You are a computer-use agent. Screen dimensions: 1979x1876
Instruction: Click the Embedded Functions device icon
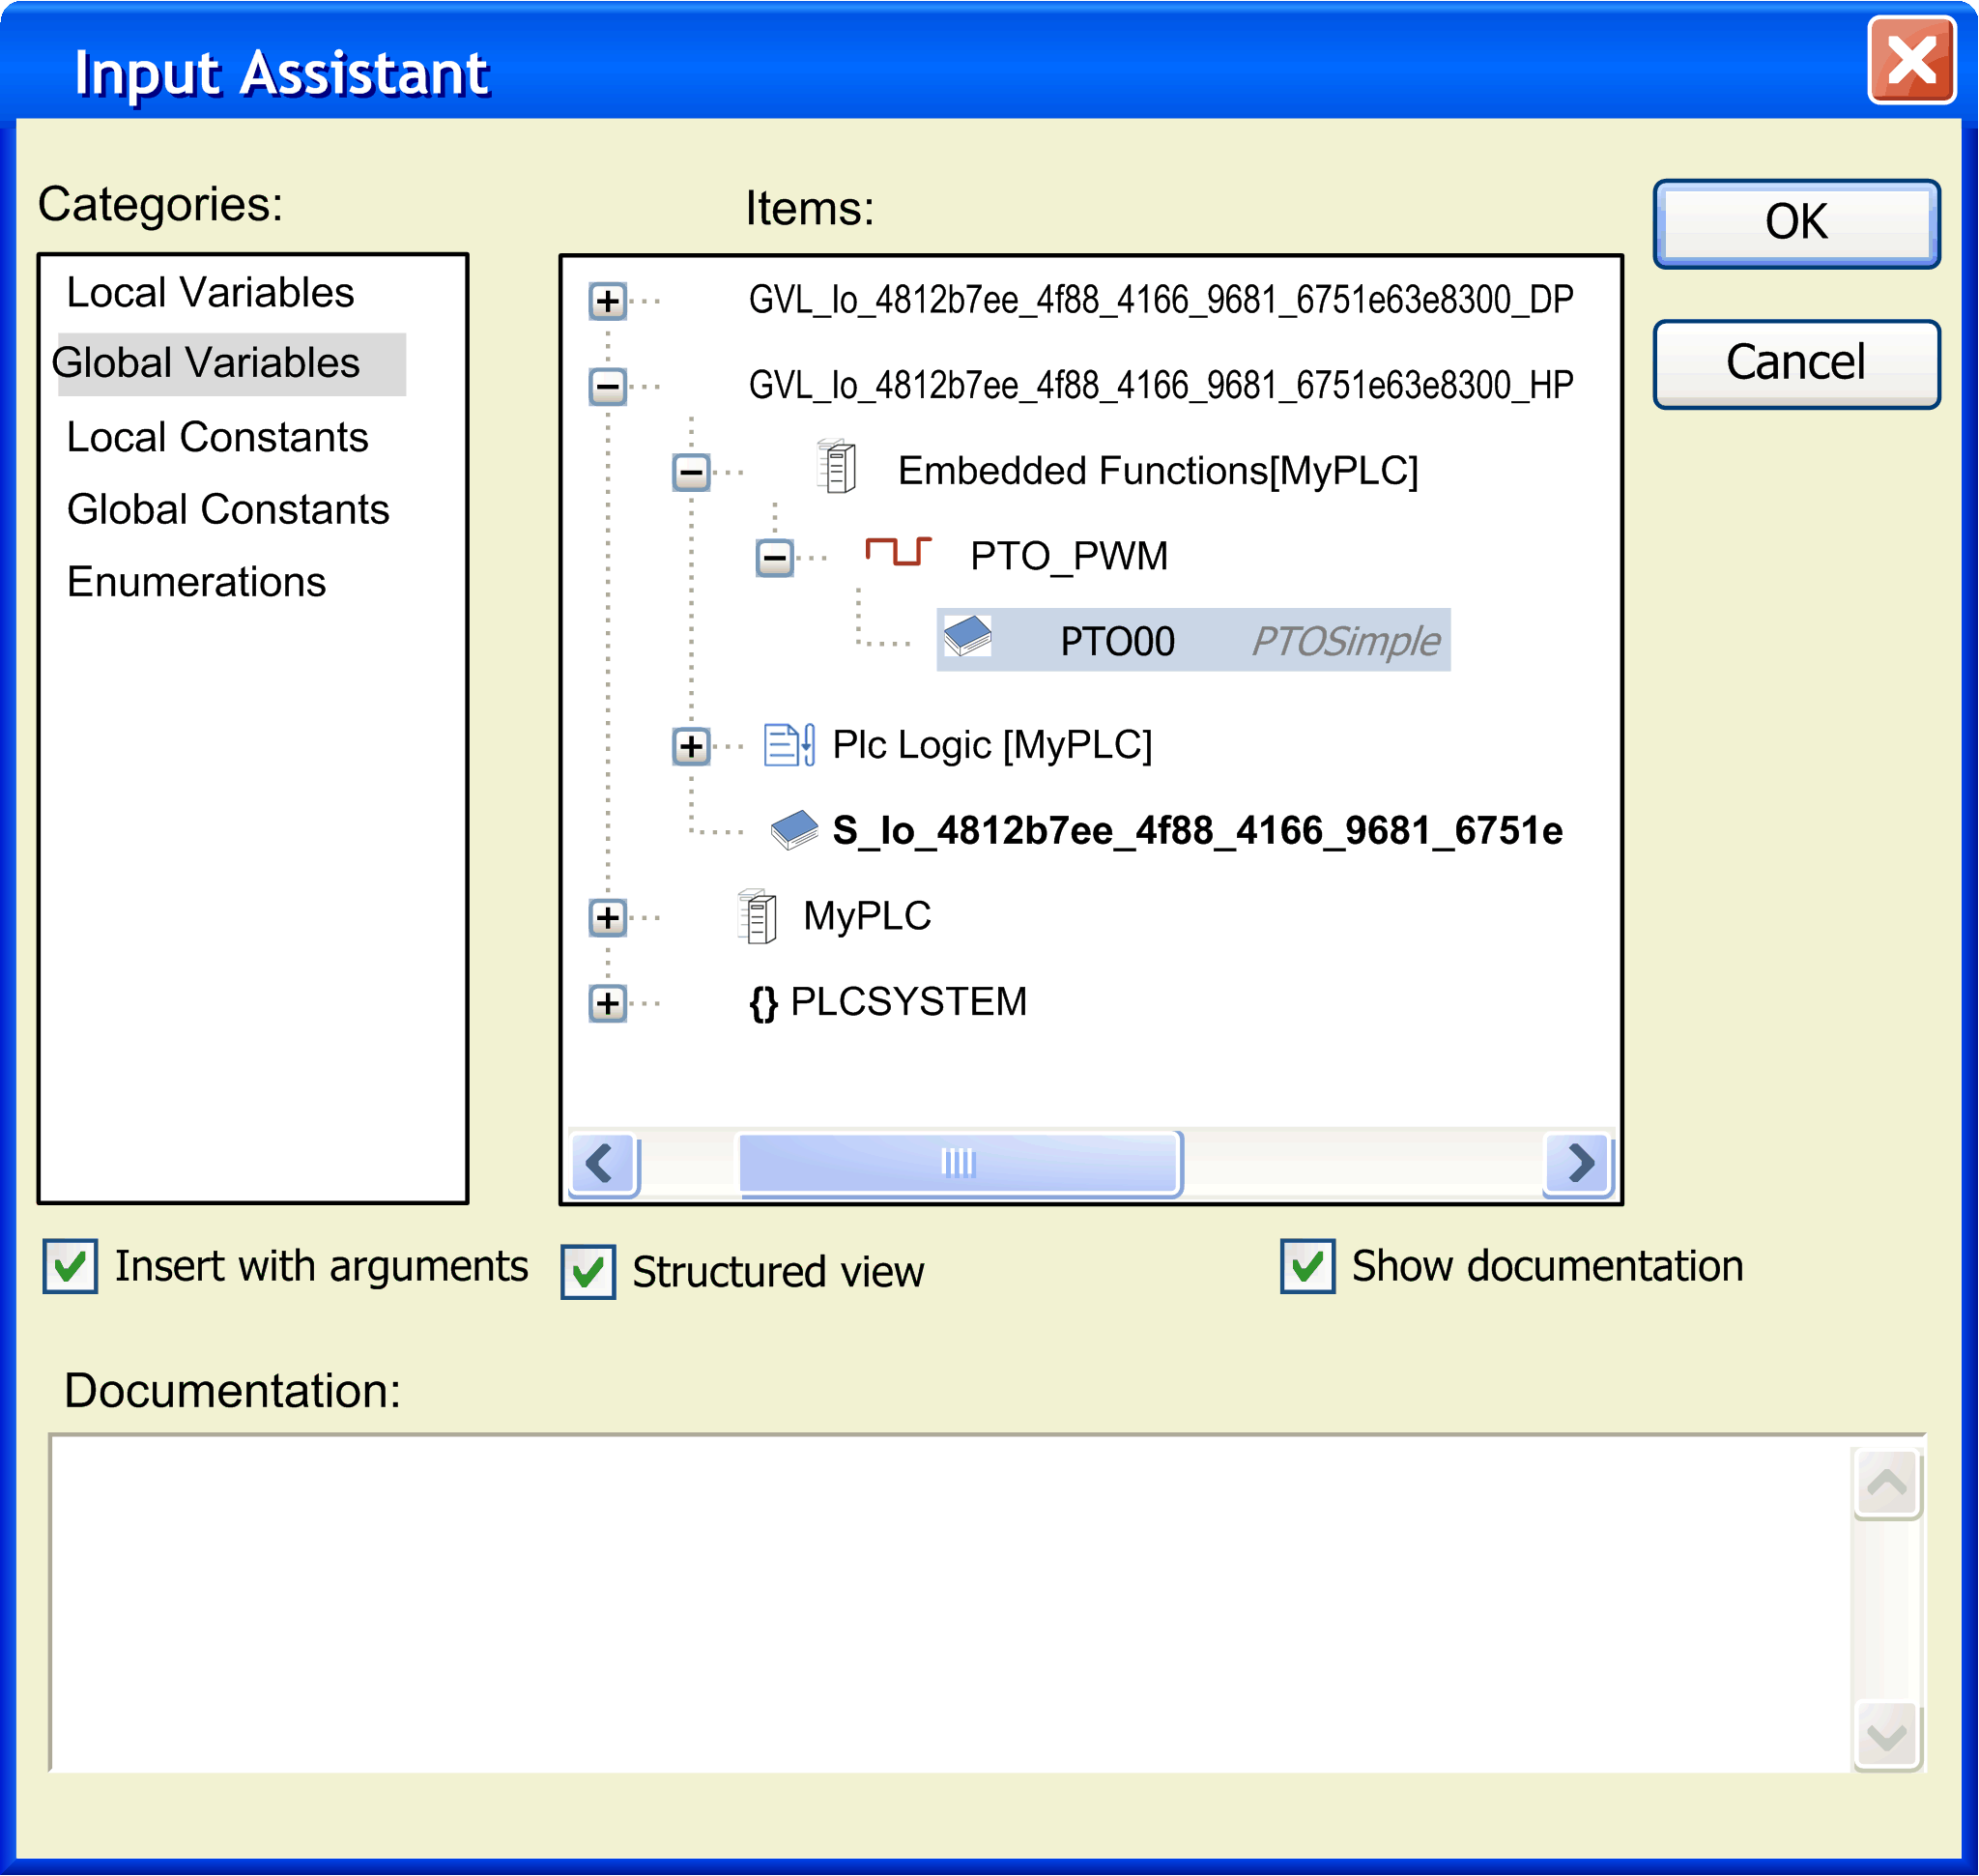[836, 467]
